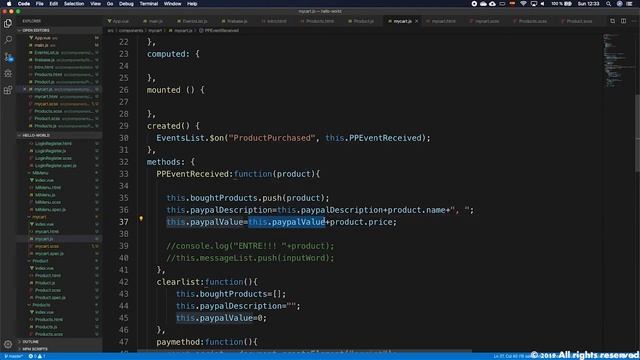Open the Terminal menu

pyautogui.click(x=149, y=4)
